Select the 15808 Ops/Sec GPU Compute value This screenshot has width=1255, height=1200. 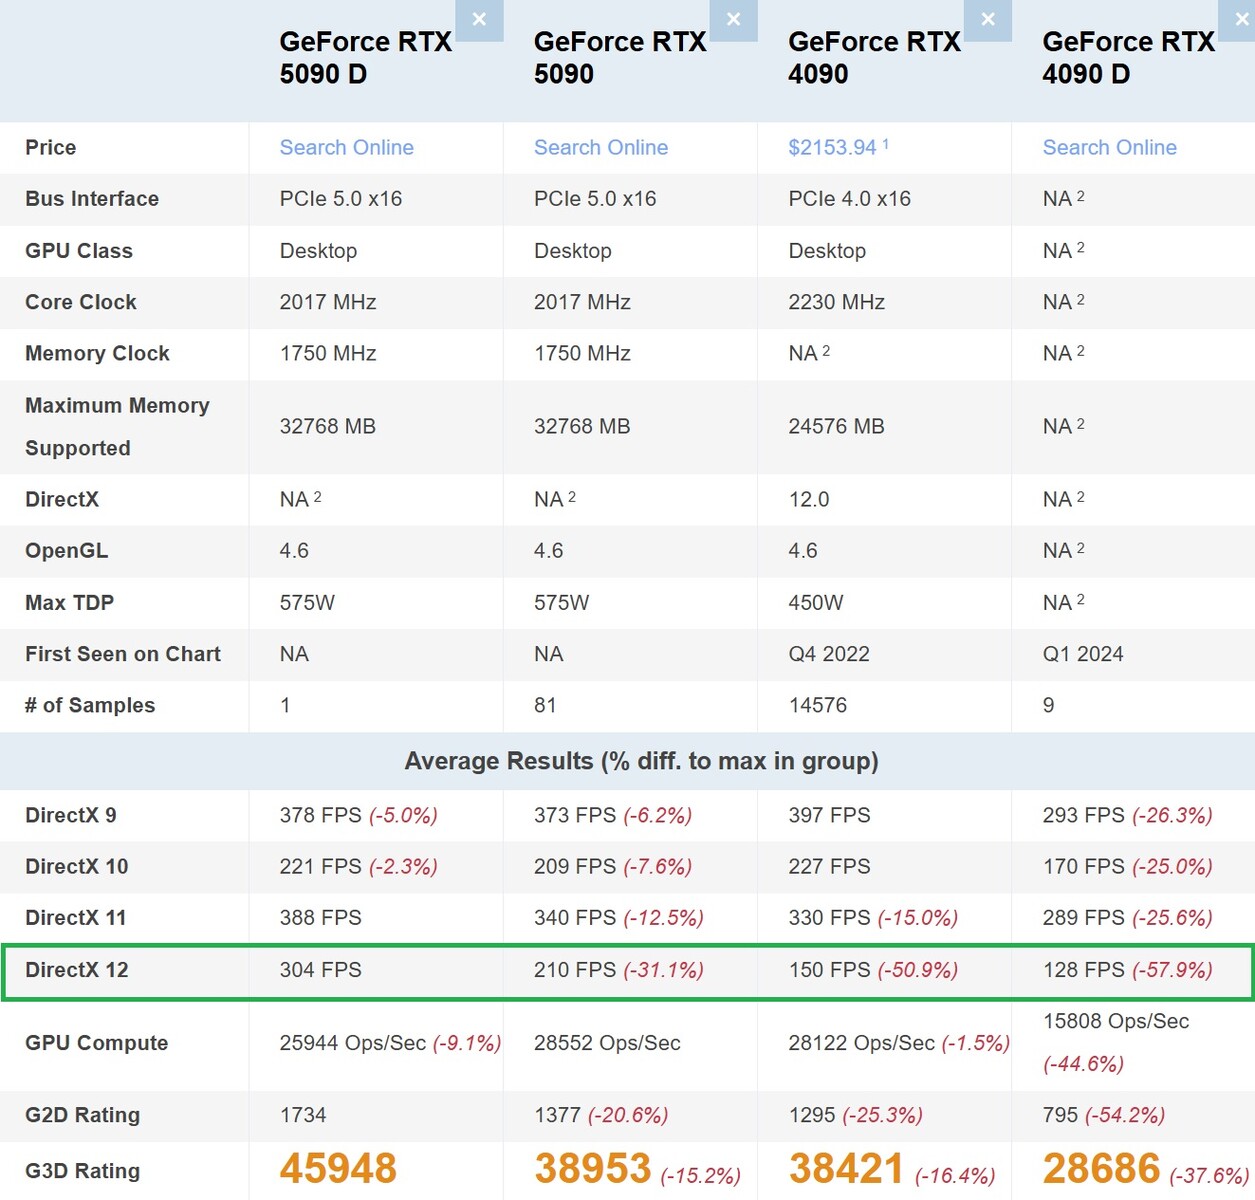[1116, 1021]
